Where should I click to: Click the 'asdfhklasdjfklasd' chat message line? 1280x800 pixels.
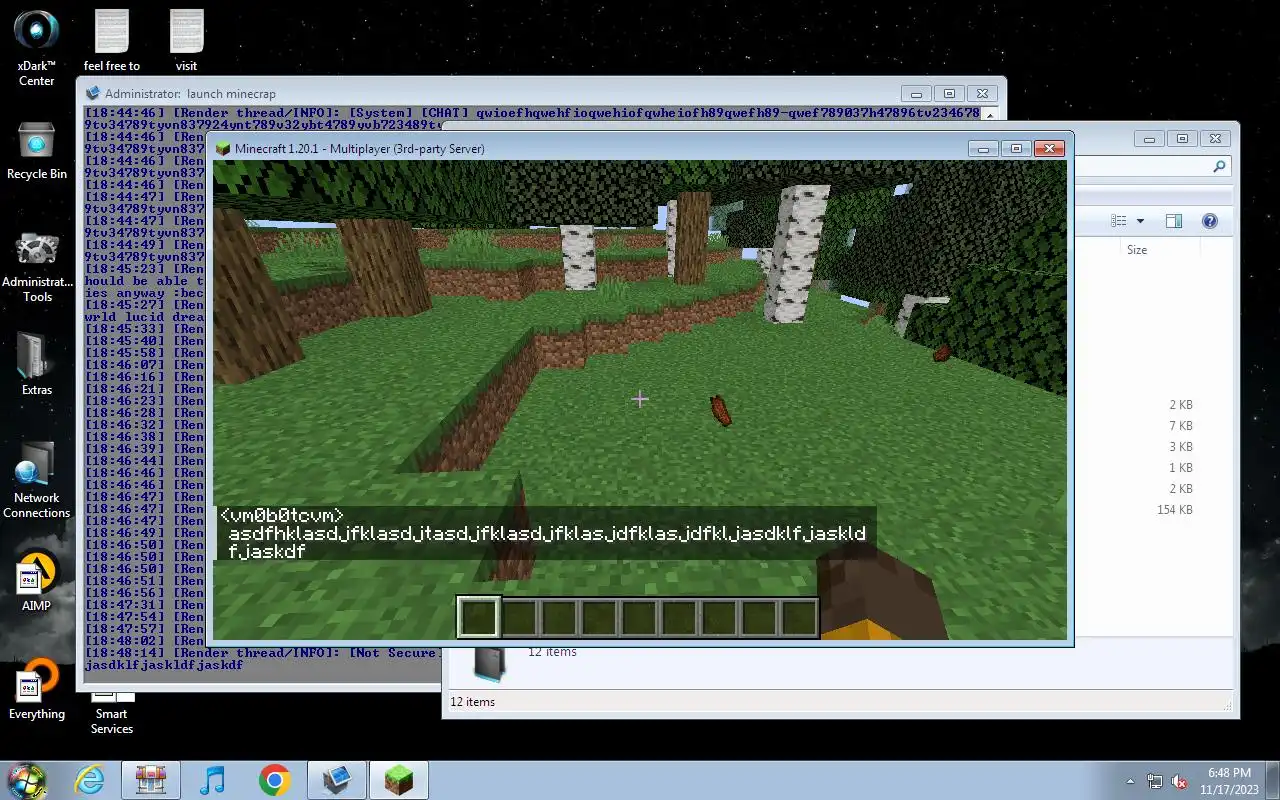tap(548, 534)
